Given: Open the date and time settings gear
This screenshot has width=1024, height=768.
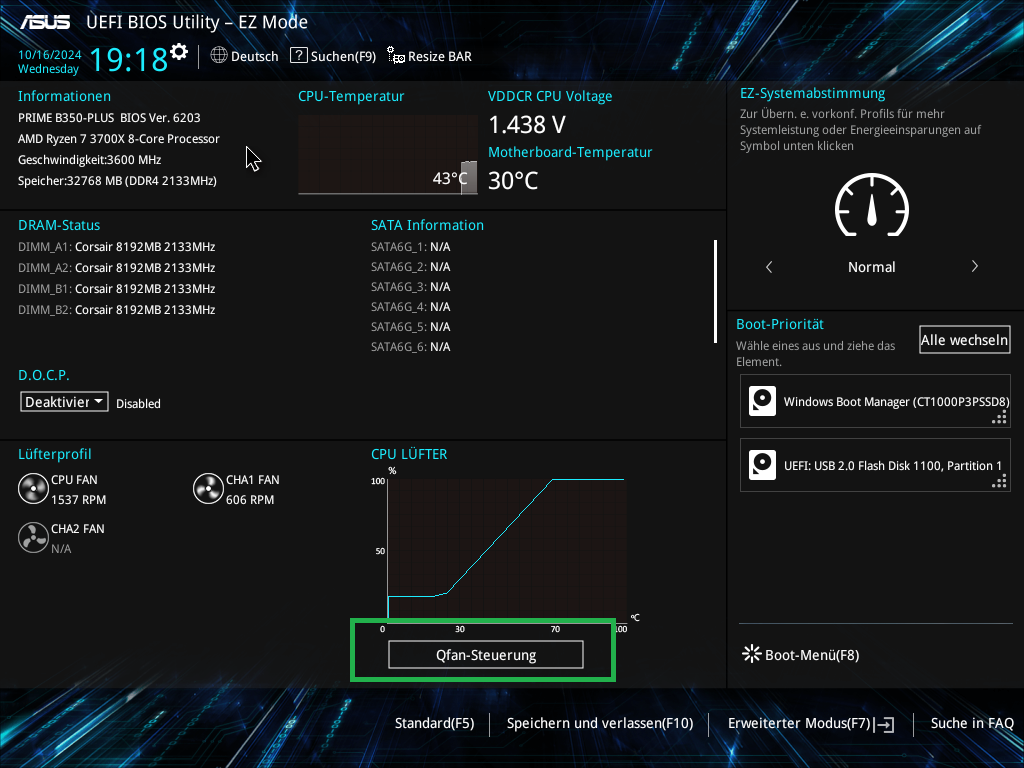Looking at the screenshot, I should [x=178, y=52].
